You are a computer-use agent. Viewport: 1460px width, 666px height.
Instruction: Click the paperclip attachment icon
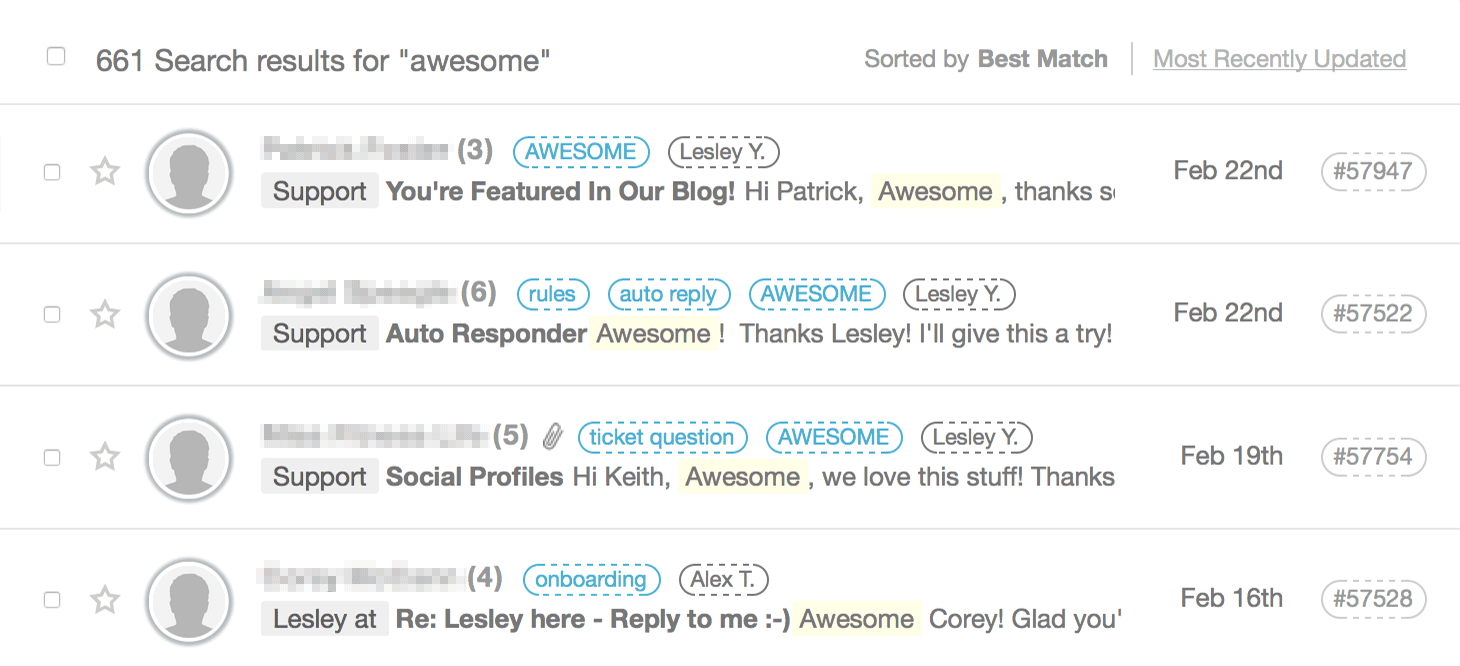point(553,436)
